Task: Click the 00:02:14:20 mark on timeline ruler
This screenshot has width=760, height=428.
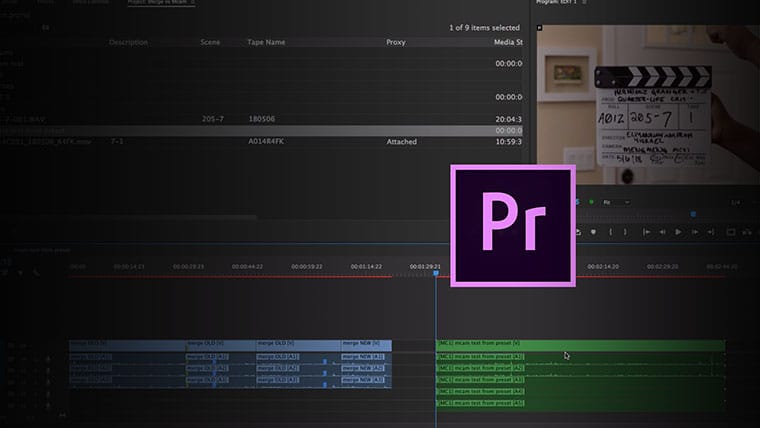Action: [603, 267]
